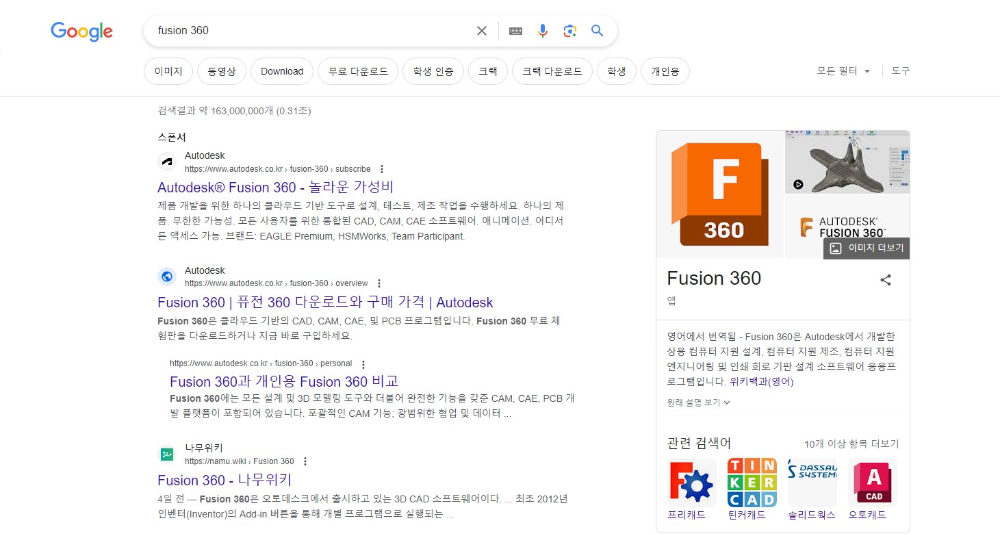Image resolution: width=1000 pixels, height=535 pixels.
Task: Click the 도구 tools button
Action: (x=901, y=71)
